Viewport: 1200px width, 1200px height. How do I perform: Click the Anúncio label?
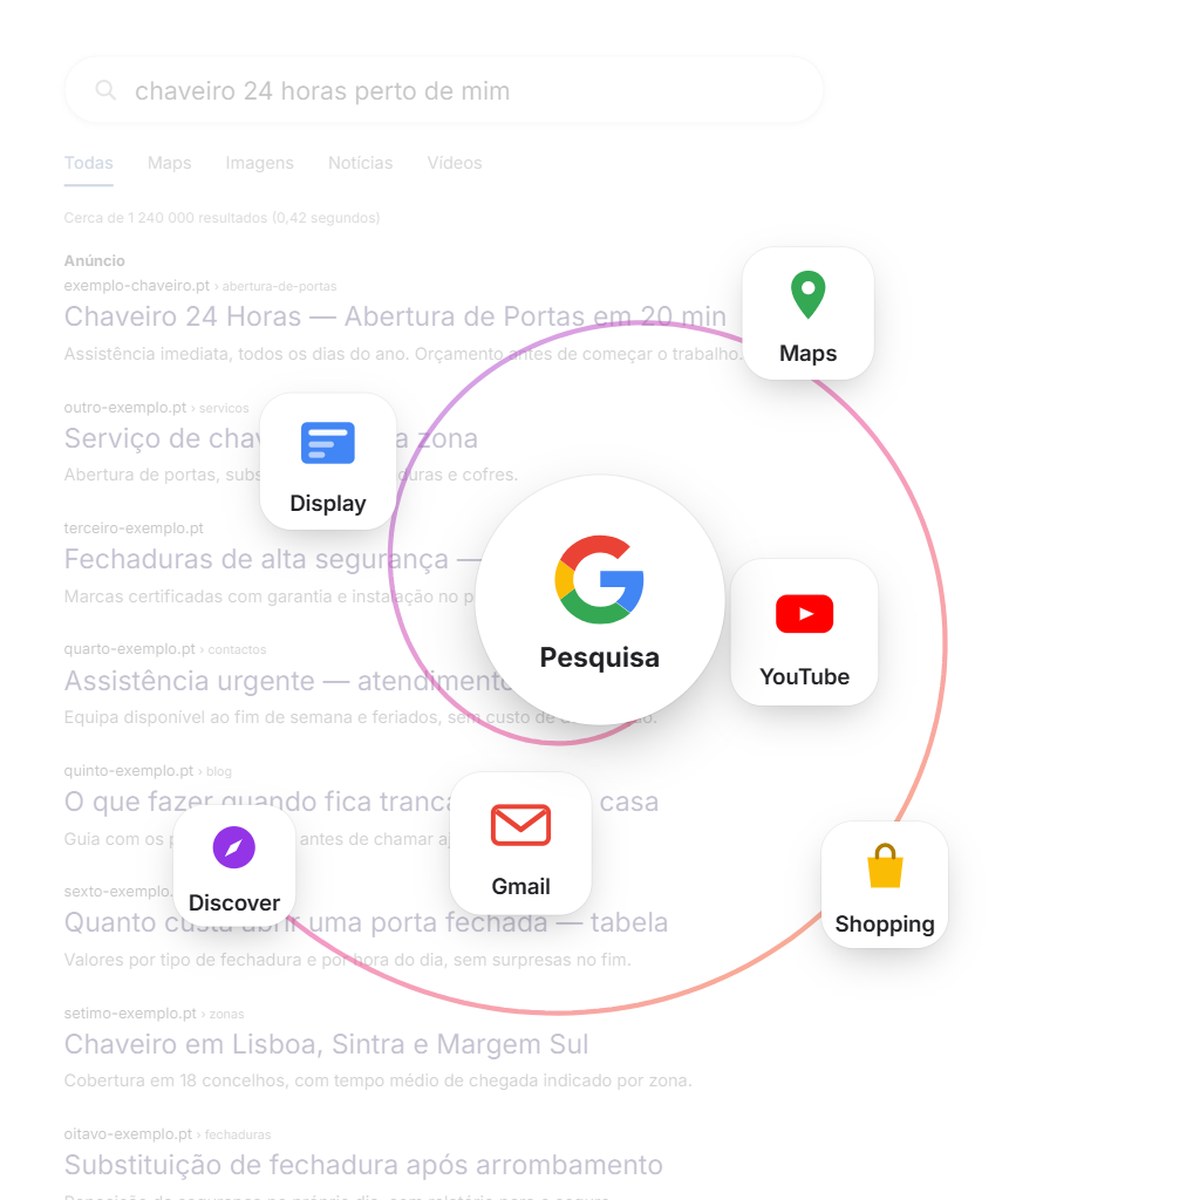95,261
